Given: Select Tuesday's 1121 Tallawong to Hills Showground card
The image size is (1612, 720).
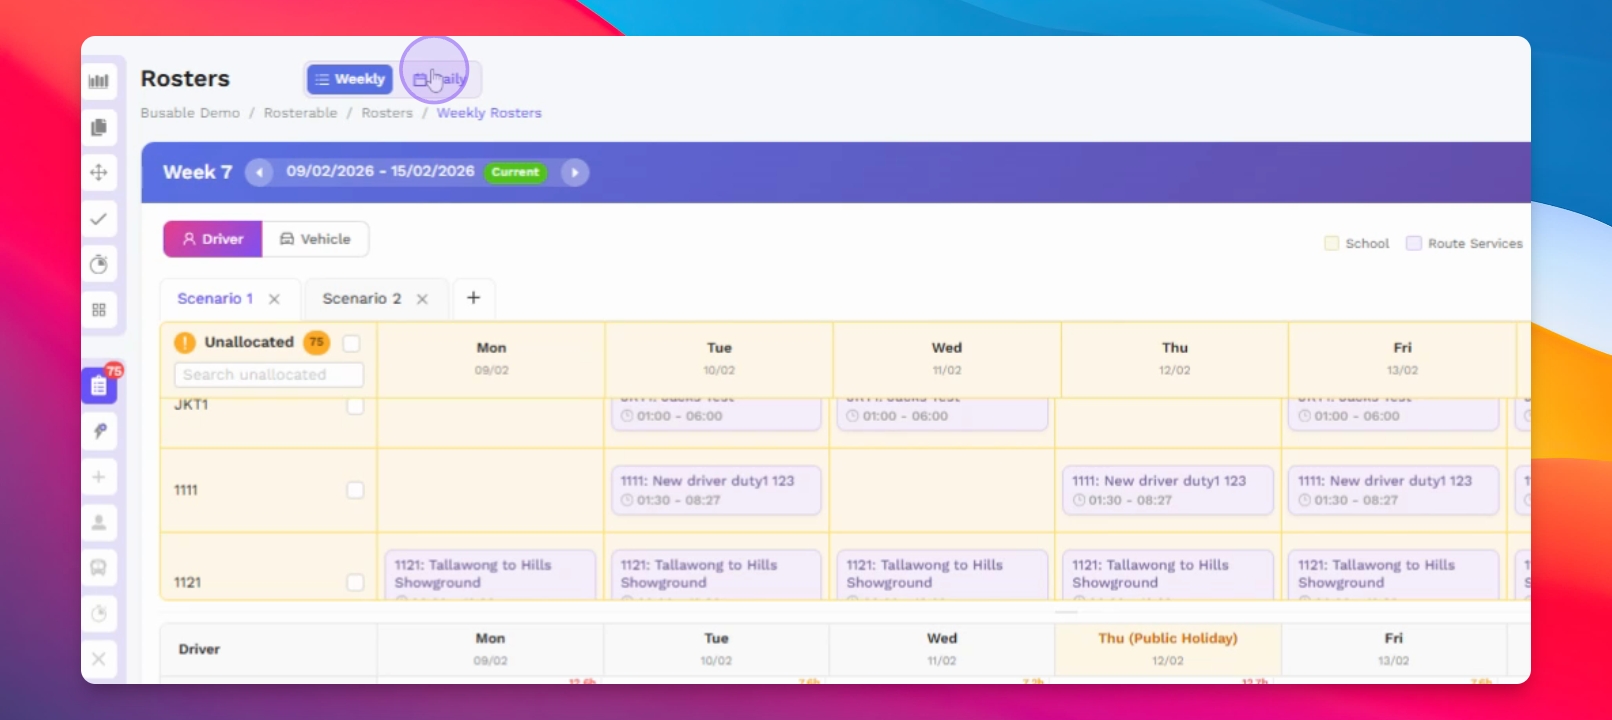Looking at the screenshot, I should [716, 574].
